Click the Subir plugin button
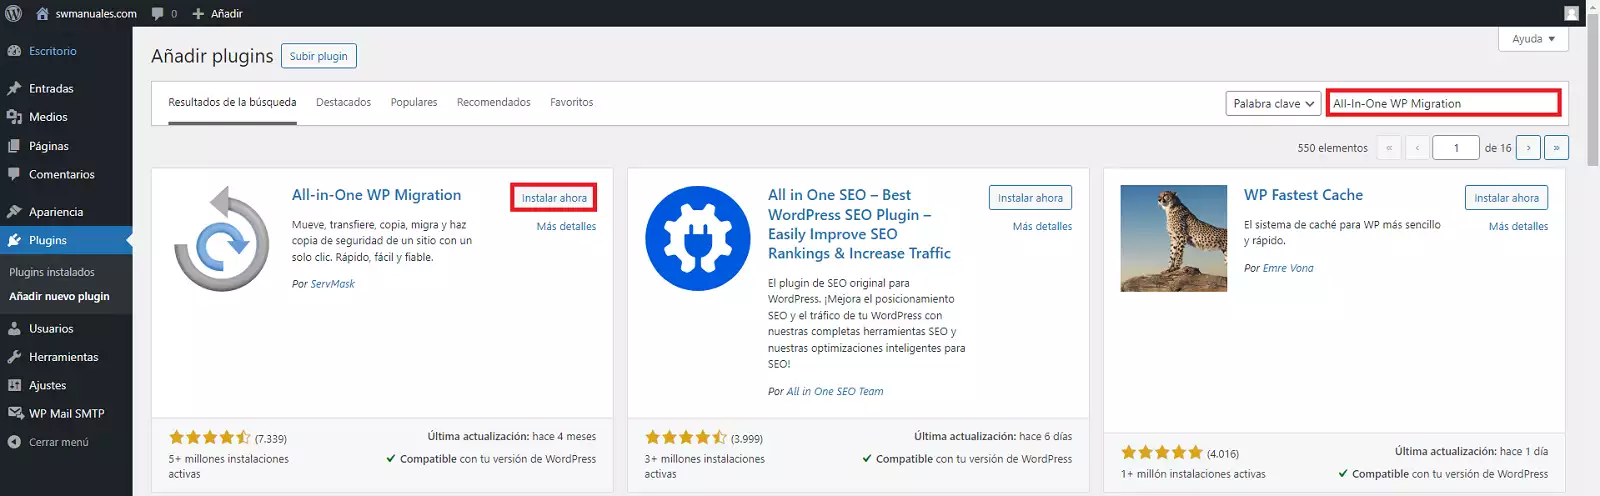The image size is (1600, 496). (x=319, y=56)
